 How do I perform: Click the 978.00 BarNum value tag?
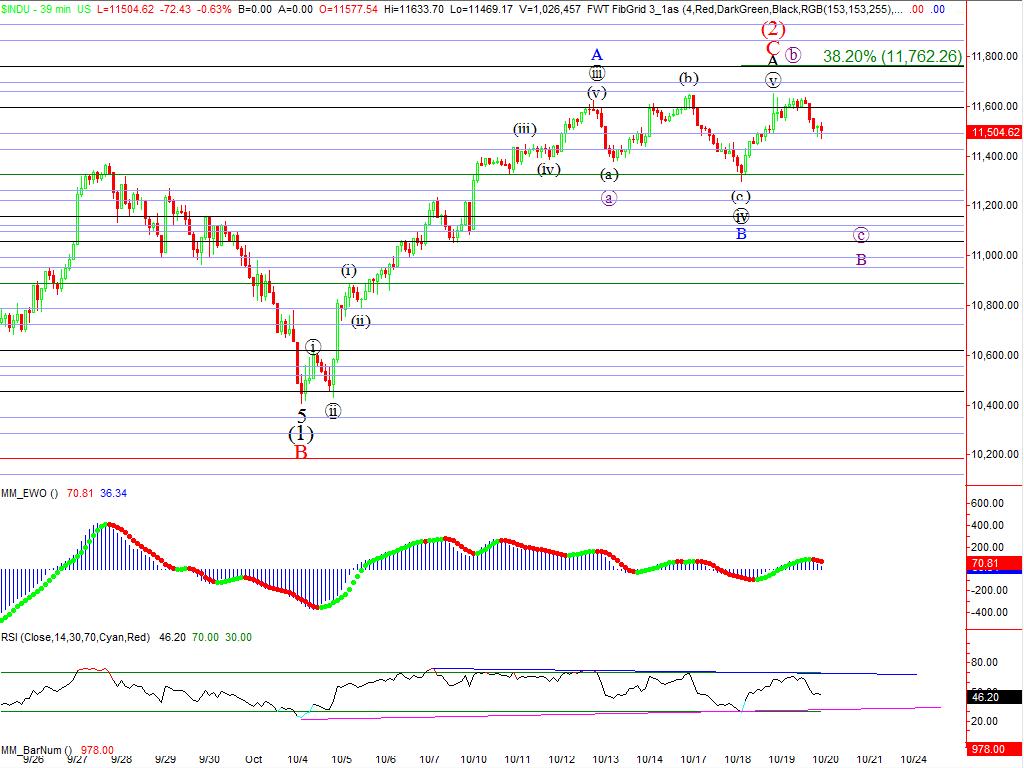pos(993,749)
